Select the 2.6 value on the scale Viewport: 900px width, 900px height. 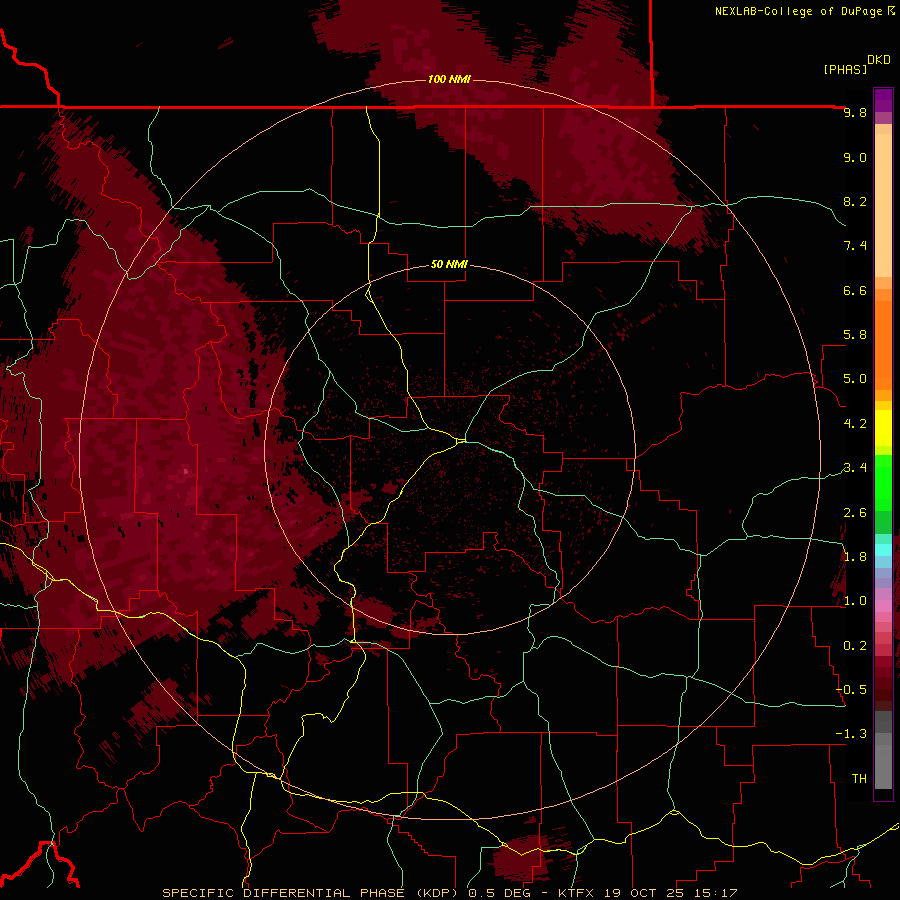point(855,513)
